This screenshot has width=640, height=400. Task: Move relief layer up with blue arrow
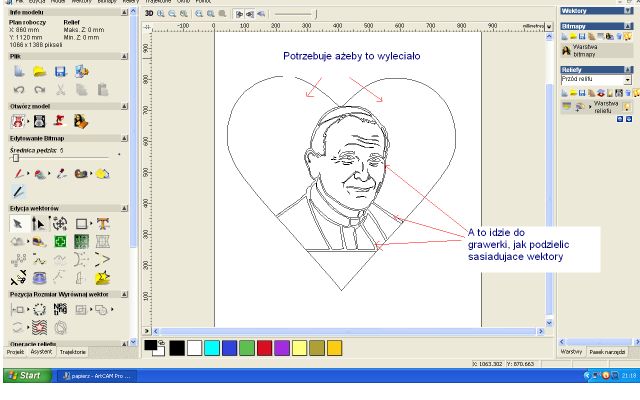click(620, 119)
